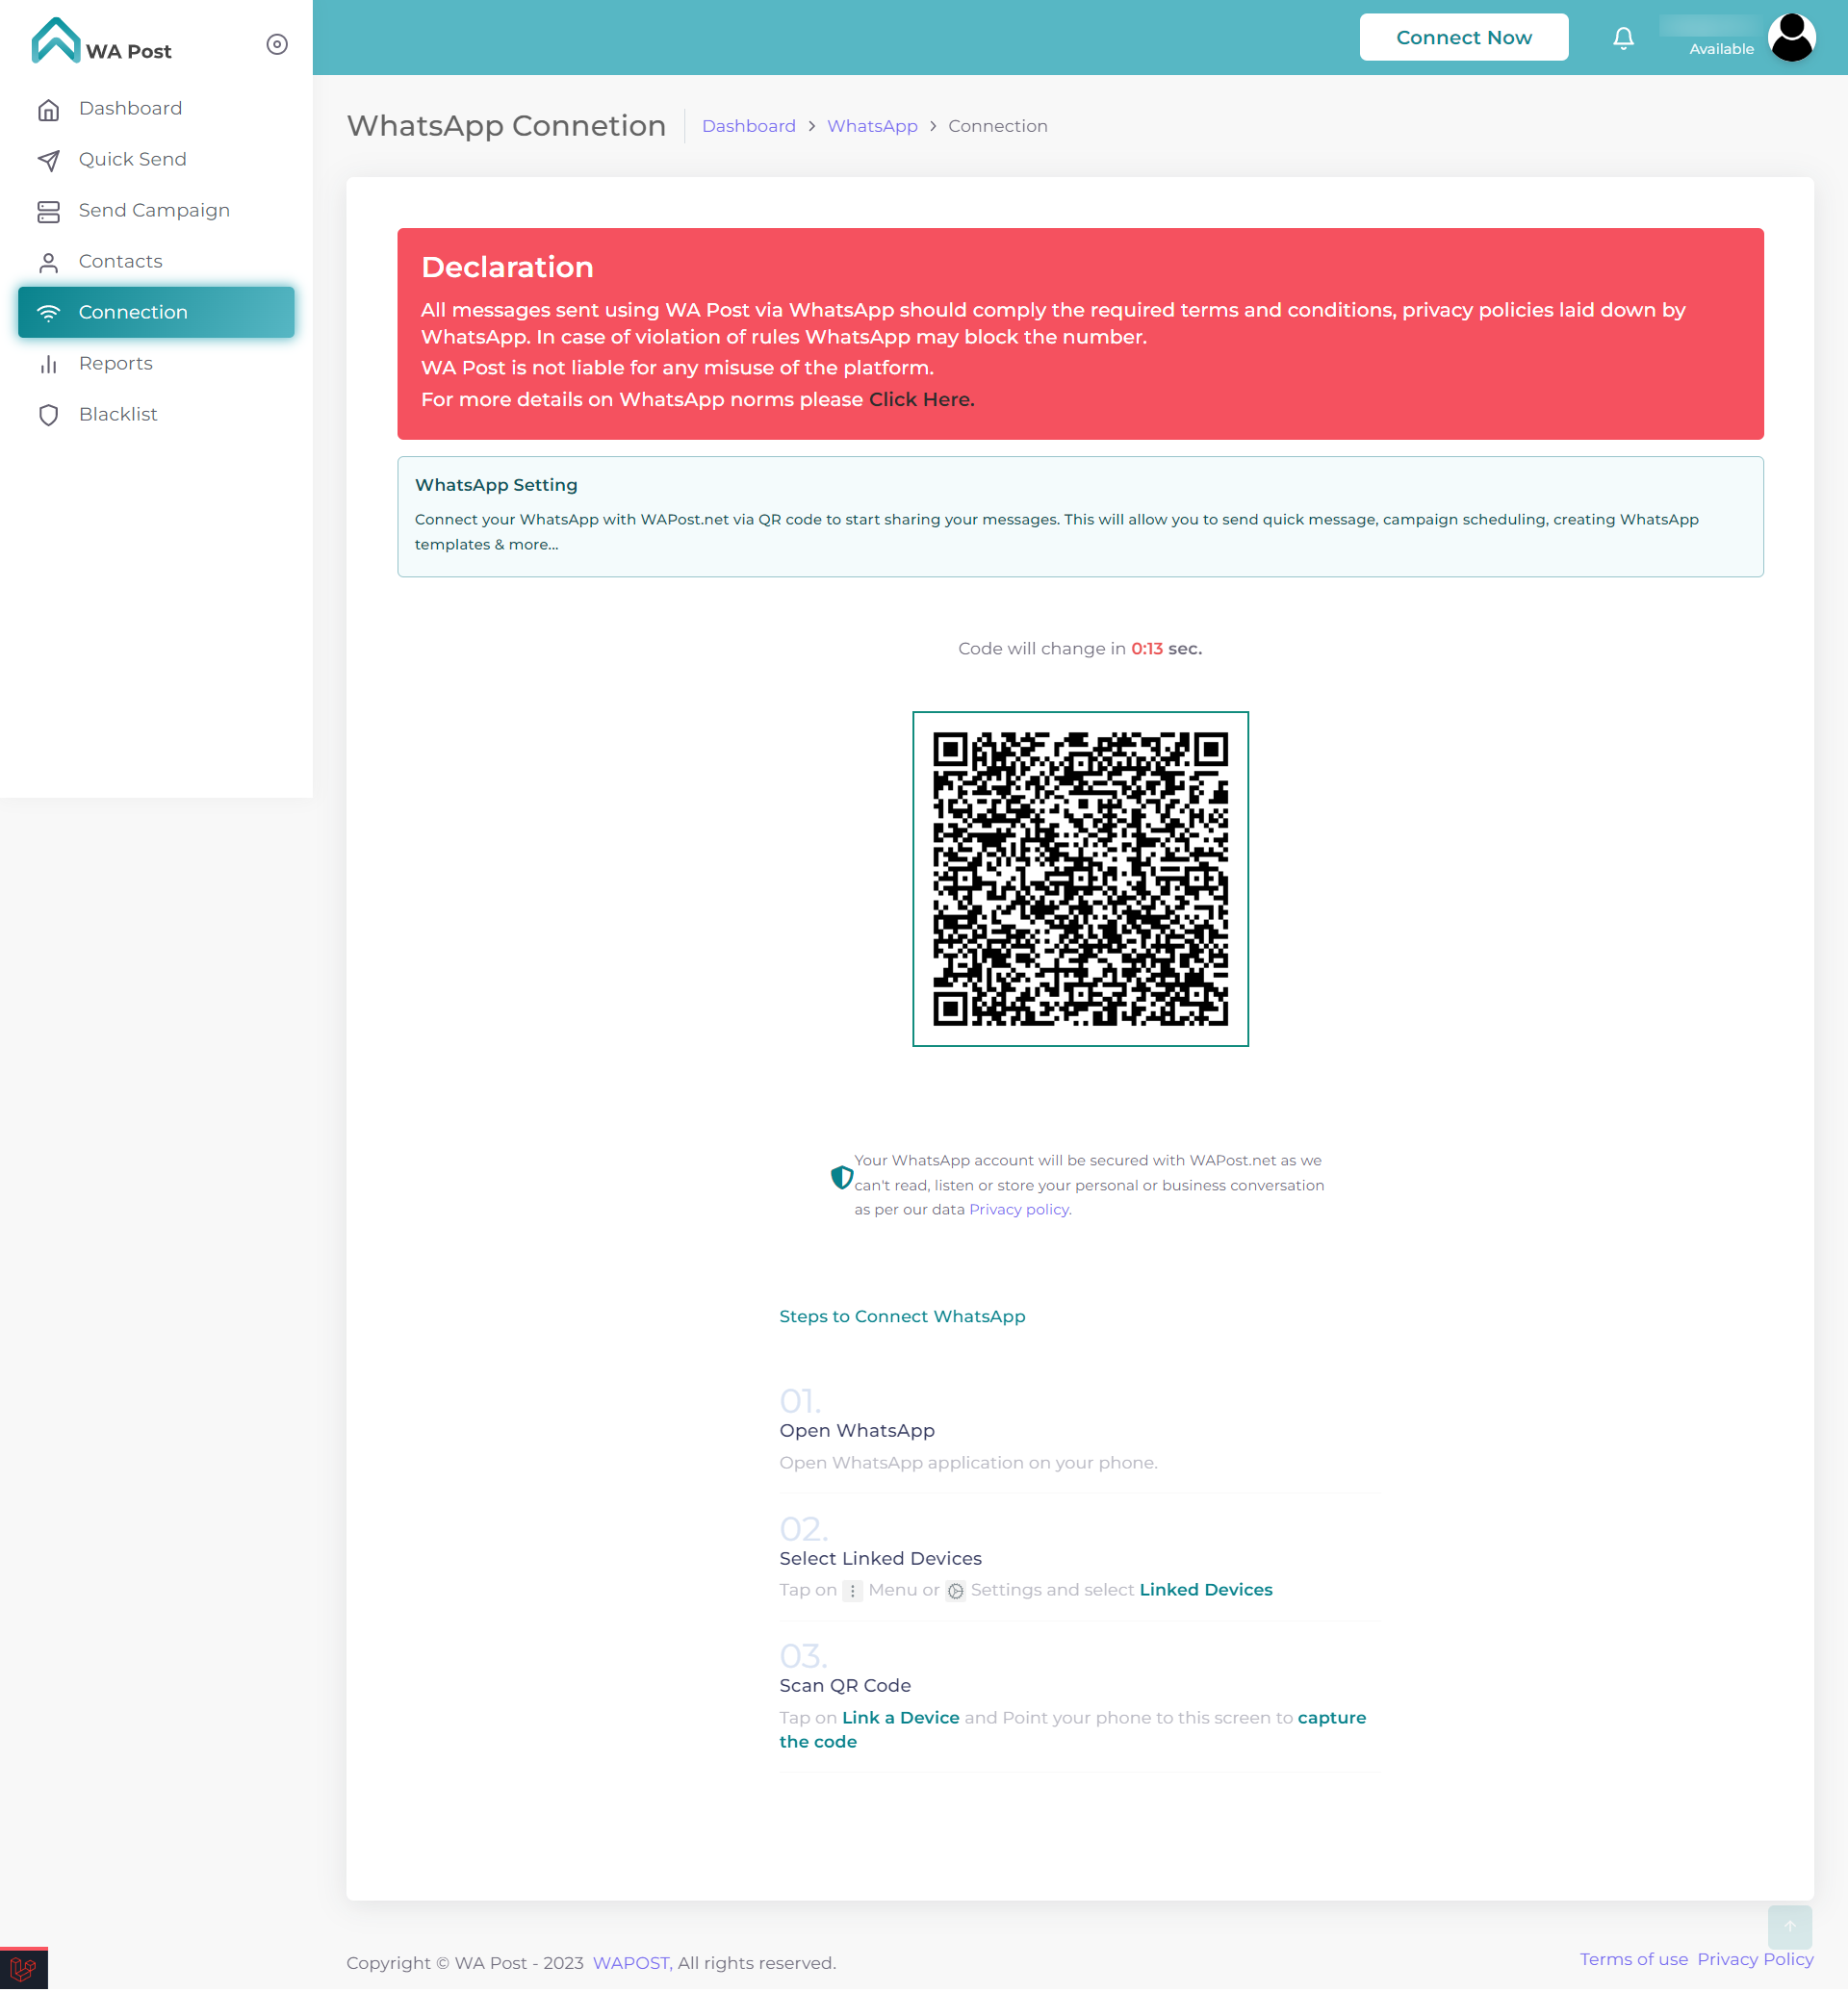Select WhatsApp in the breadcrumb trail
The height and width of the screenshot is (1992, 1848).
click(x=871, y=126)
